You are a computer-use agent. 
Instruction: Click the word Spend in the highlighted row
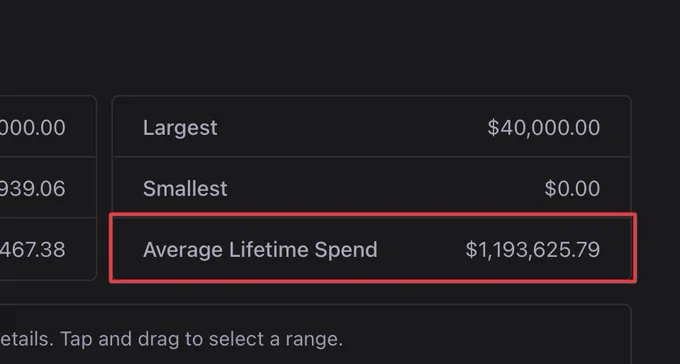point(346,250)
